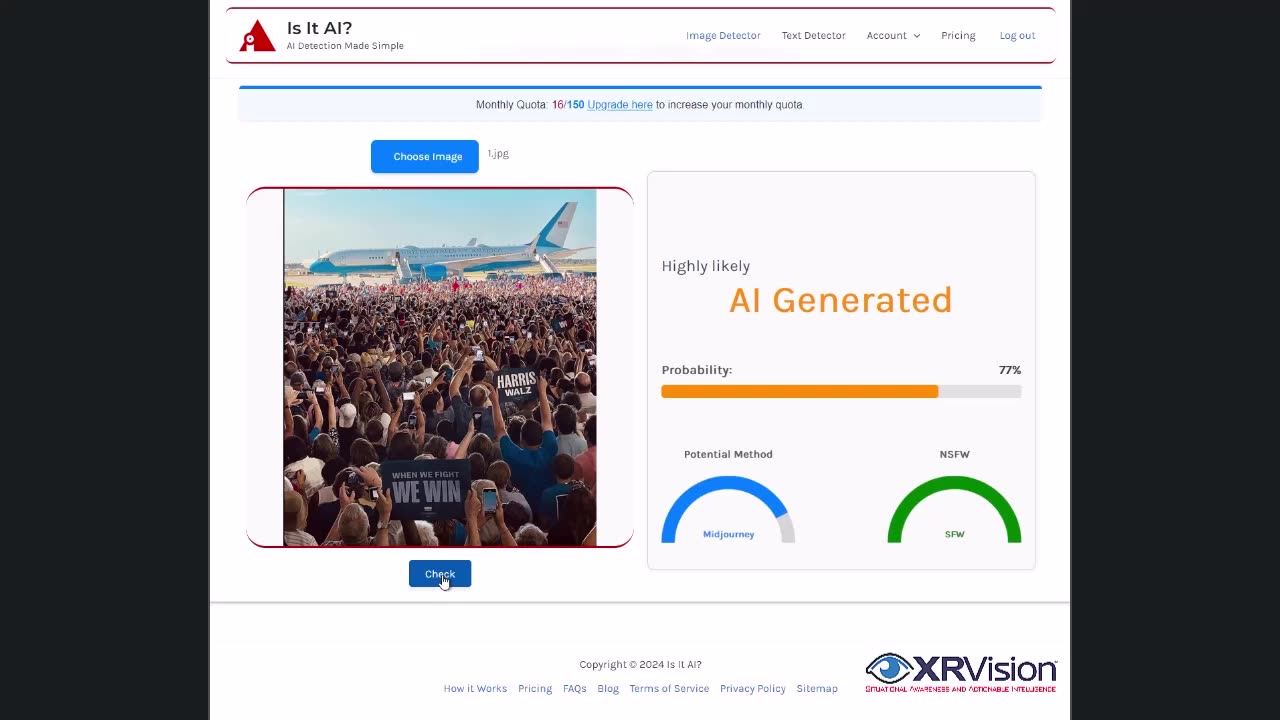Open the Pricing page in header
The width and height of the screenshot is (1280, 720).
958,35
